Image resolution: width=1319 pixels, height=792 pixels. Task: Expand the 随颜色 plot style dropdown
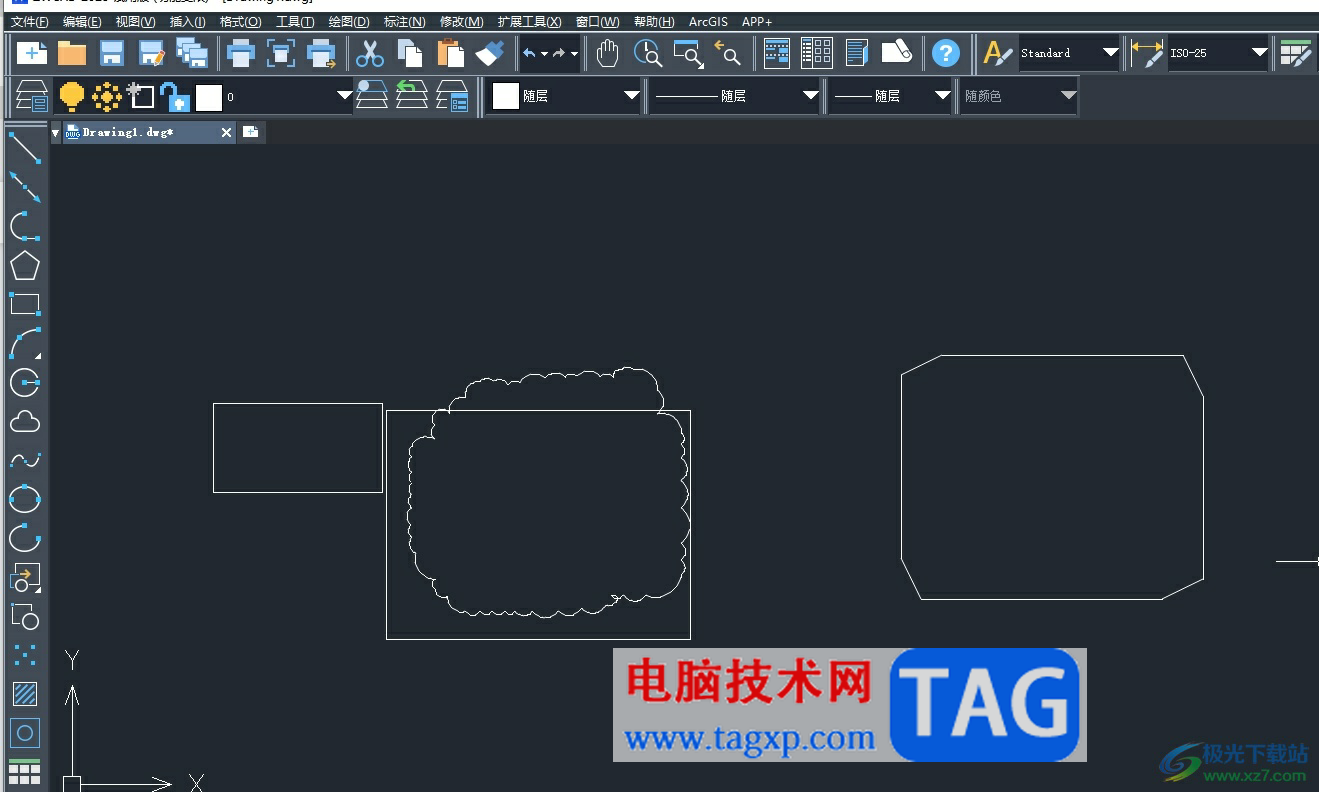1068,96
